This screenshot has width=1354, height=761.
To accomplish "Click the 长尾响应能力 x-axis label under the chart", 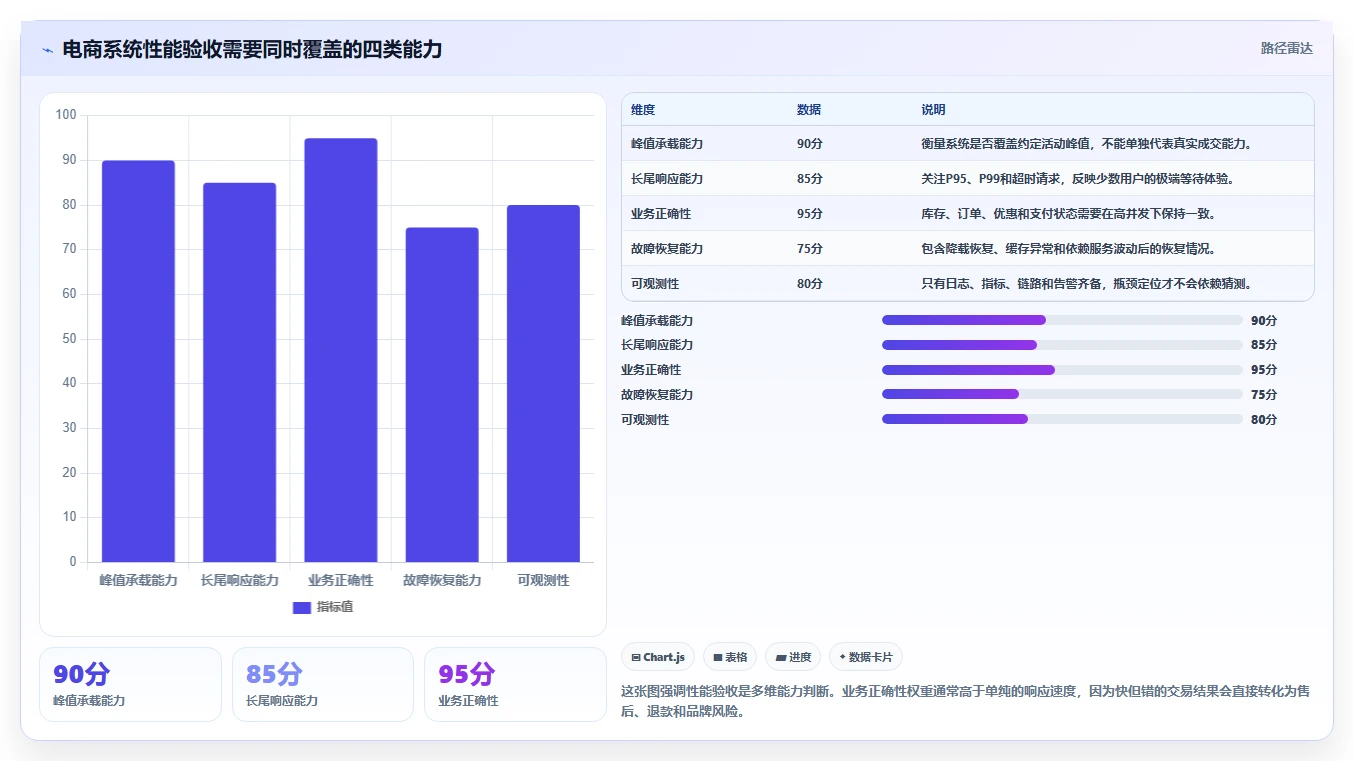I will (x=239, y=580).
